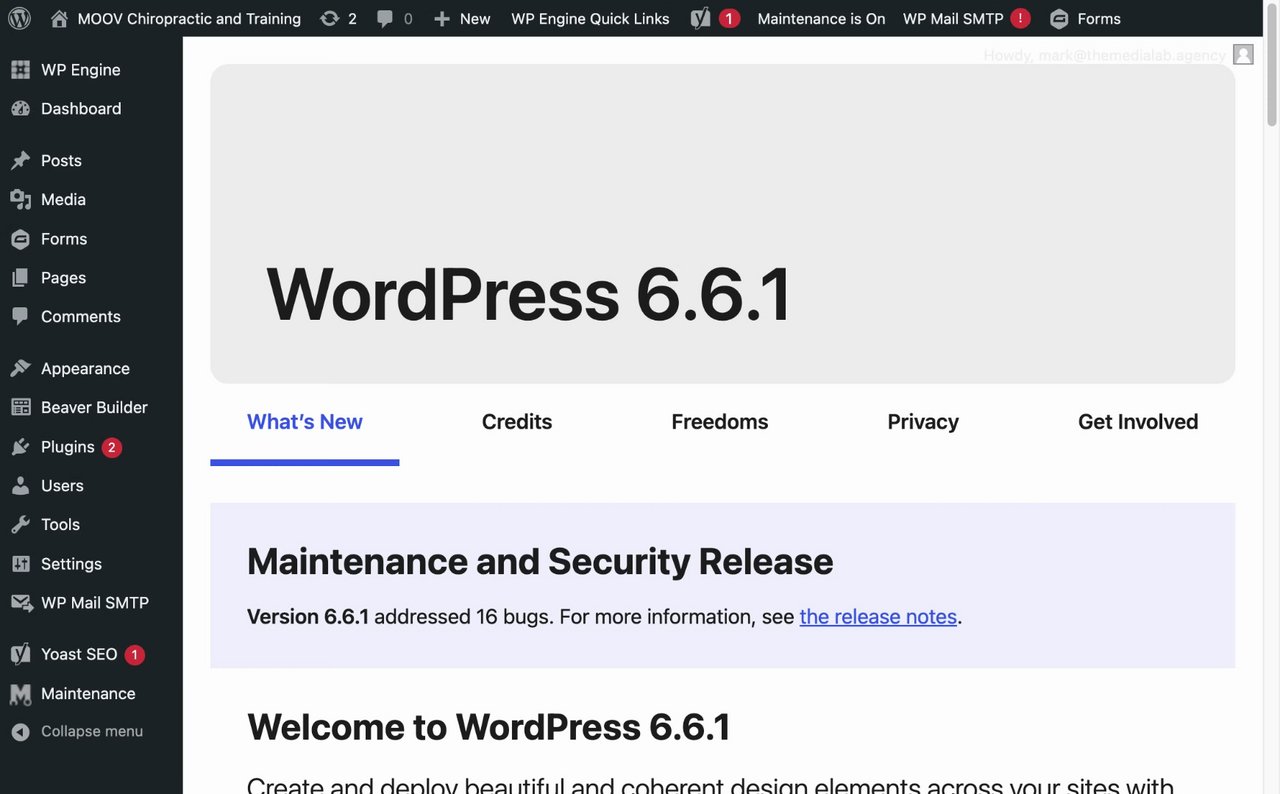The width and height of the screenshot is (1280, 794).
Task: Click the Maintenance sidebar icon
Action: click(x=20, y=694)
